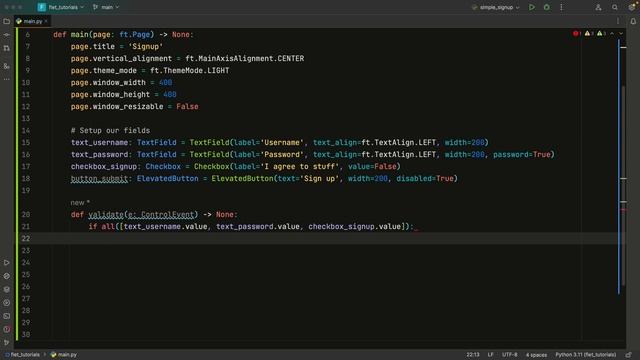Screen dimensions: 640x360
Task: Click the 'new *' author inlay hint
Action: click(x=80, y=202)
